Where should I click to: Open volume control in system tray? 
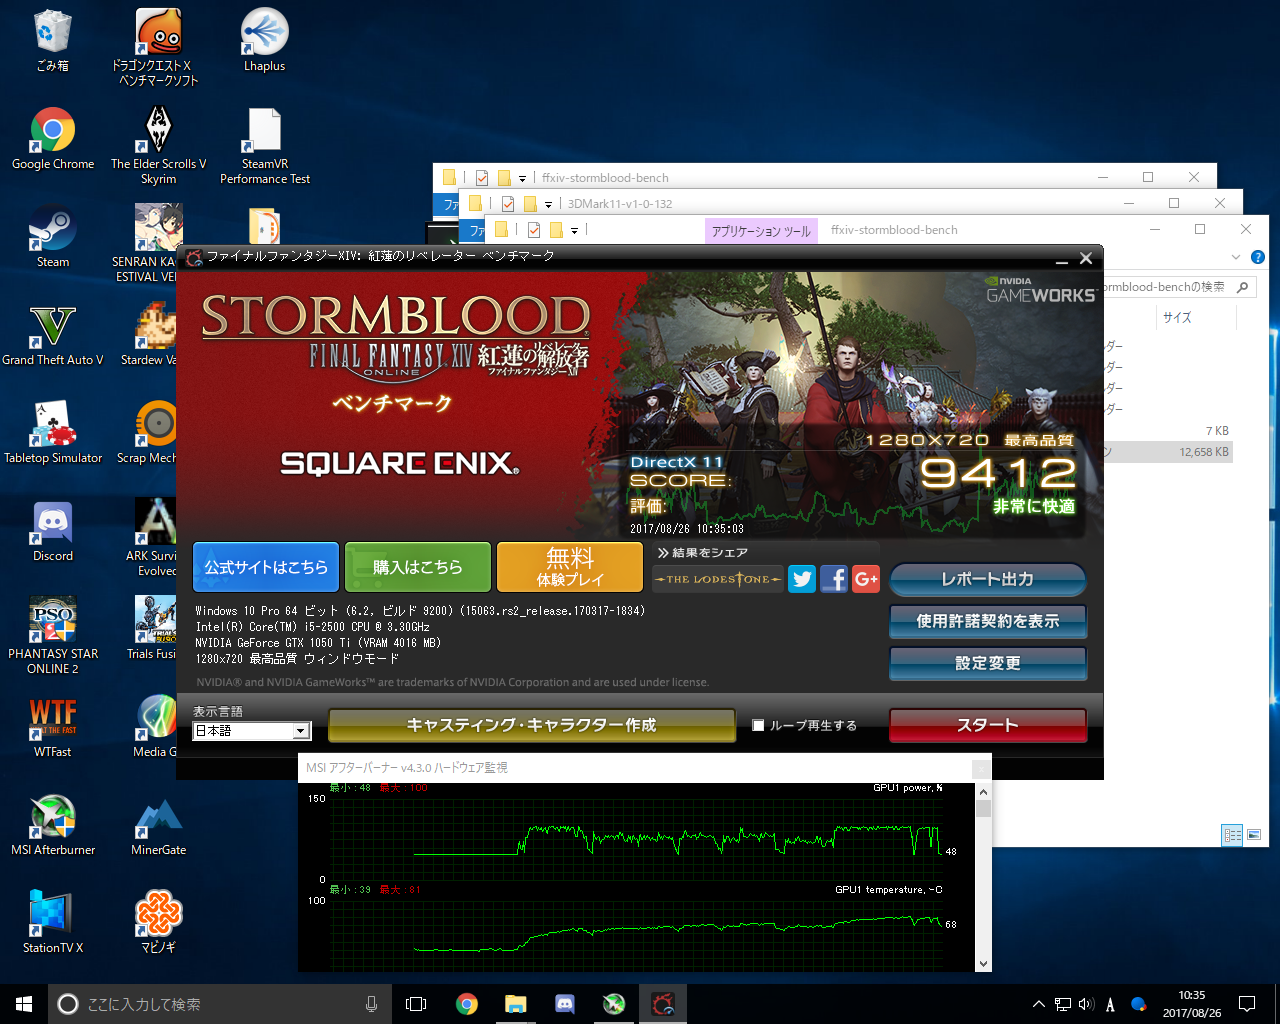pos(1086,1004)
